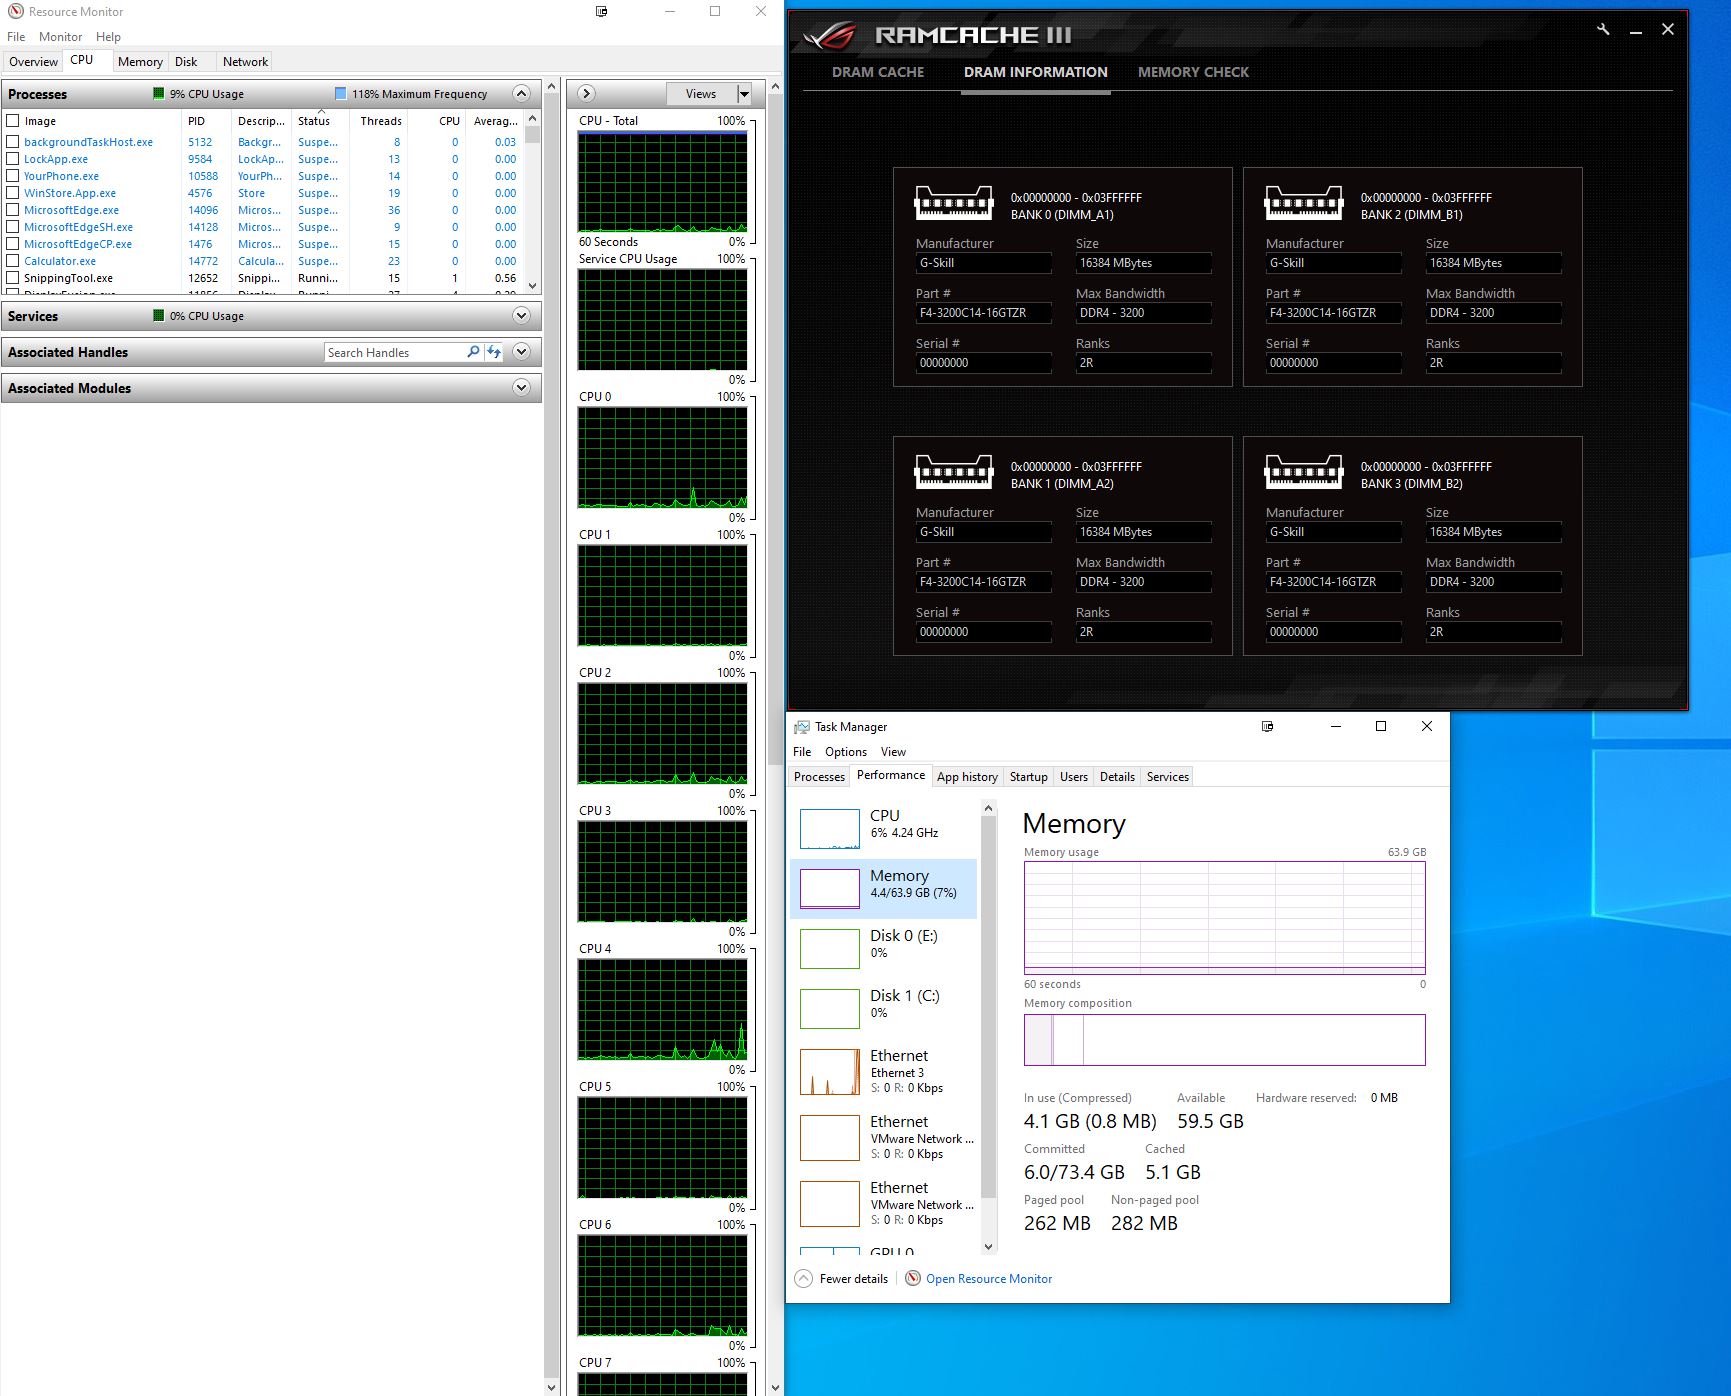Click refresh icon beside Search Handles
This screenshot has width=1731, height=1396.
coord(494,352)
